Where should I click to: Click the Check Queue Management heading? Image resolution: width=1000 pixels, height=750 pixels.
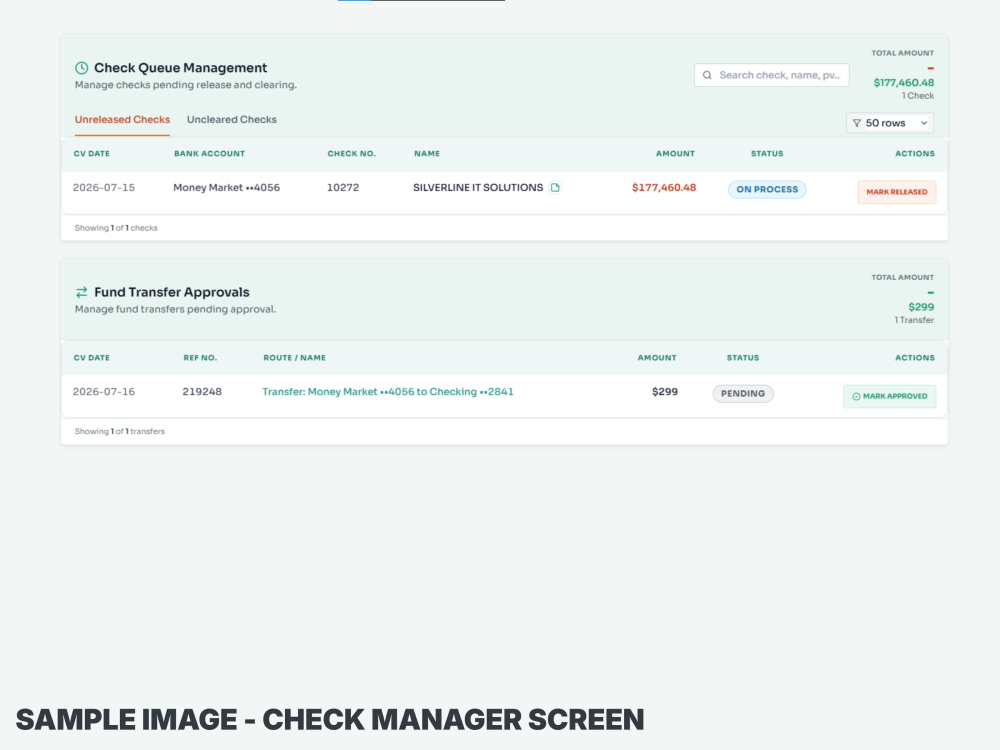(x=180, y=68)
